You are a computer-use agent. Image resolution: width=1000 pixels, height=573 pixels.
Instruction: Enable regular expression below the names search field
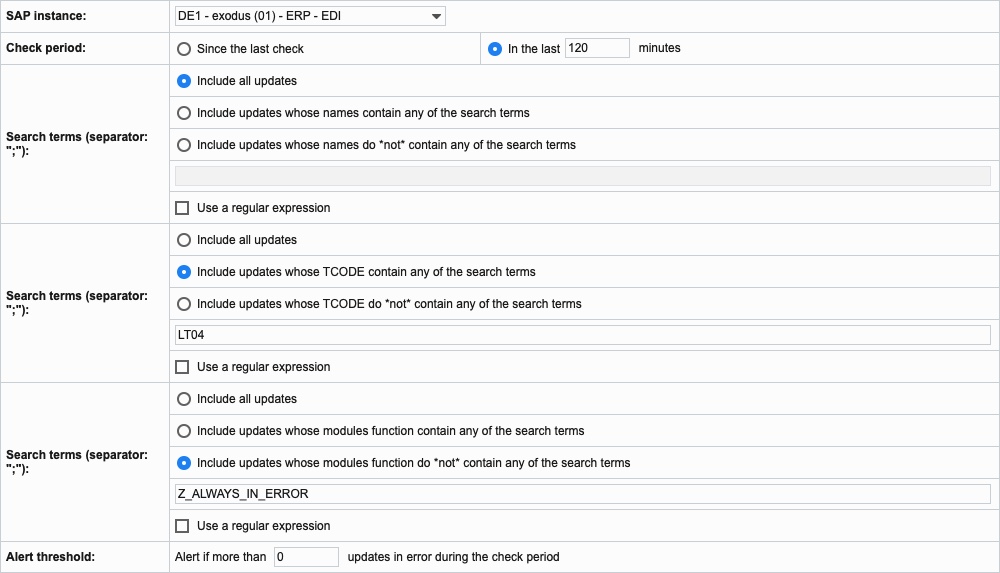tap(182, 208)
